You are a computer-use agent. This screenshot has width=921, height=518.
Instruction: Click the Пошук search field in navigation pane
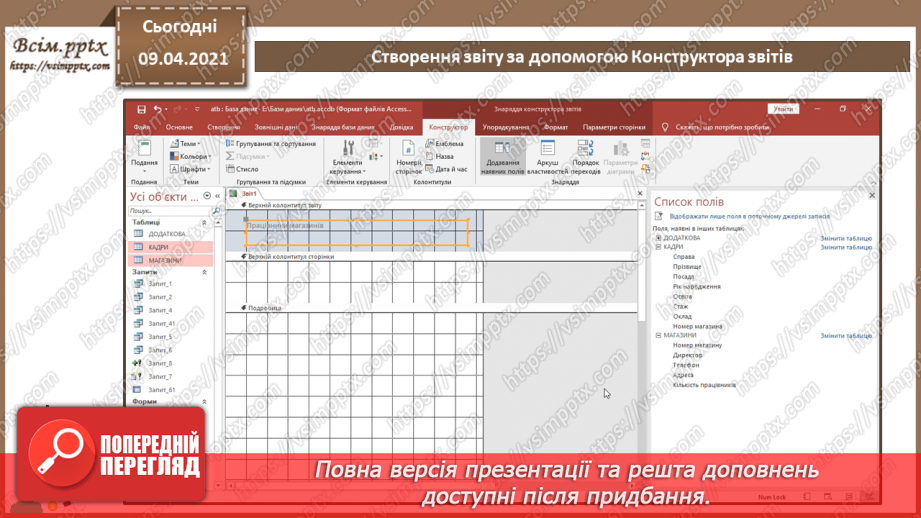pyautogui.click(x=169, y=211)
